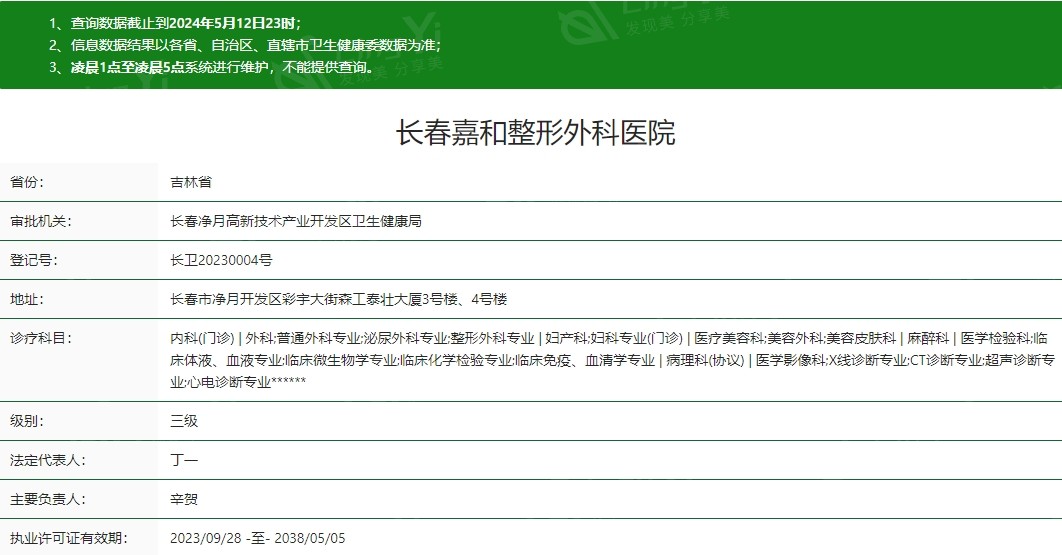Select the level value 三级

pyautogui.click(x=184, y=421)
